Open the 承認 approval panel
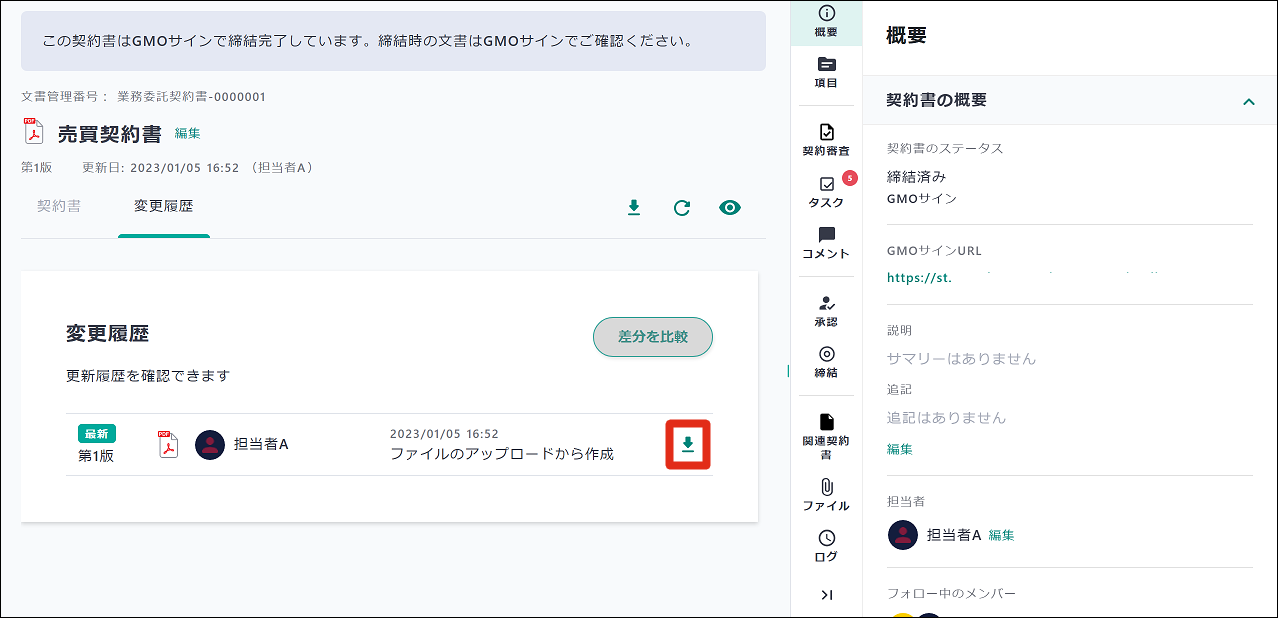This screenshot has height=618, width=1278. coord(826,311)
